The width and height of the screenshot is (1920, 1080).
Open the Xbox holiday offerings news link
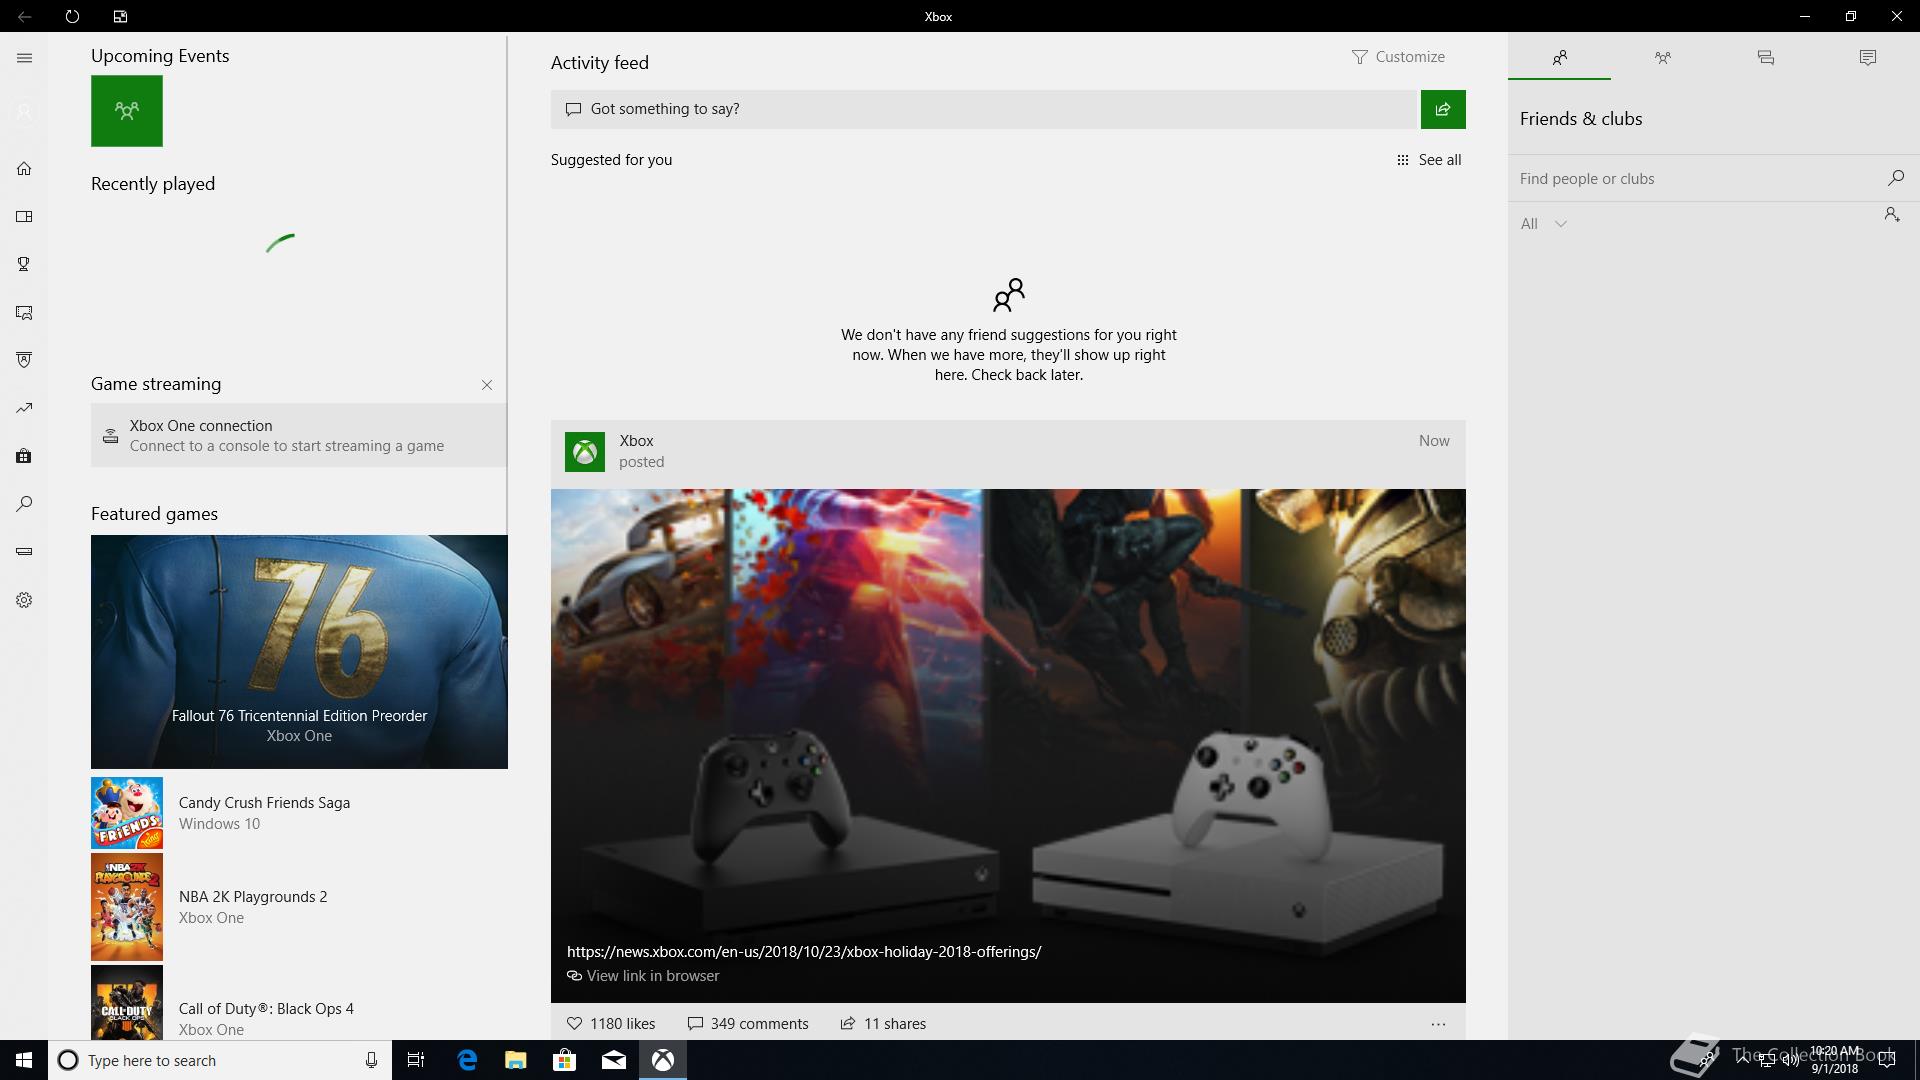coord(804,952)
